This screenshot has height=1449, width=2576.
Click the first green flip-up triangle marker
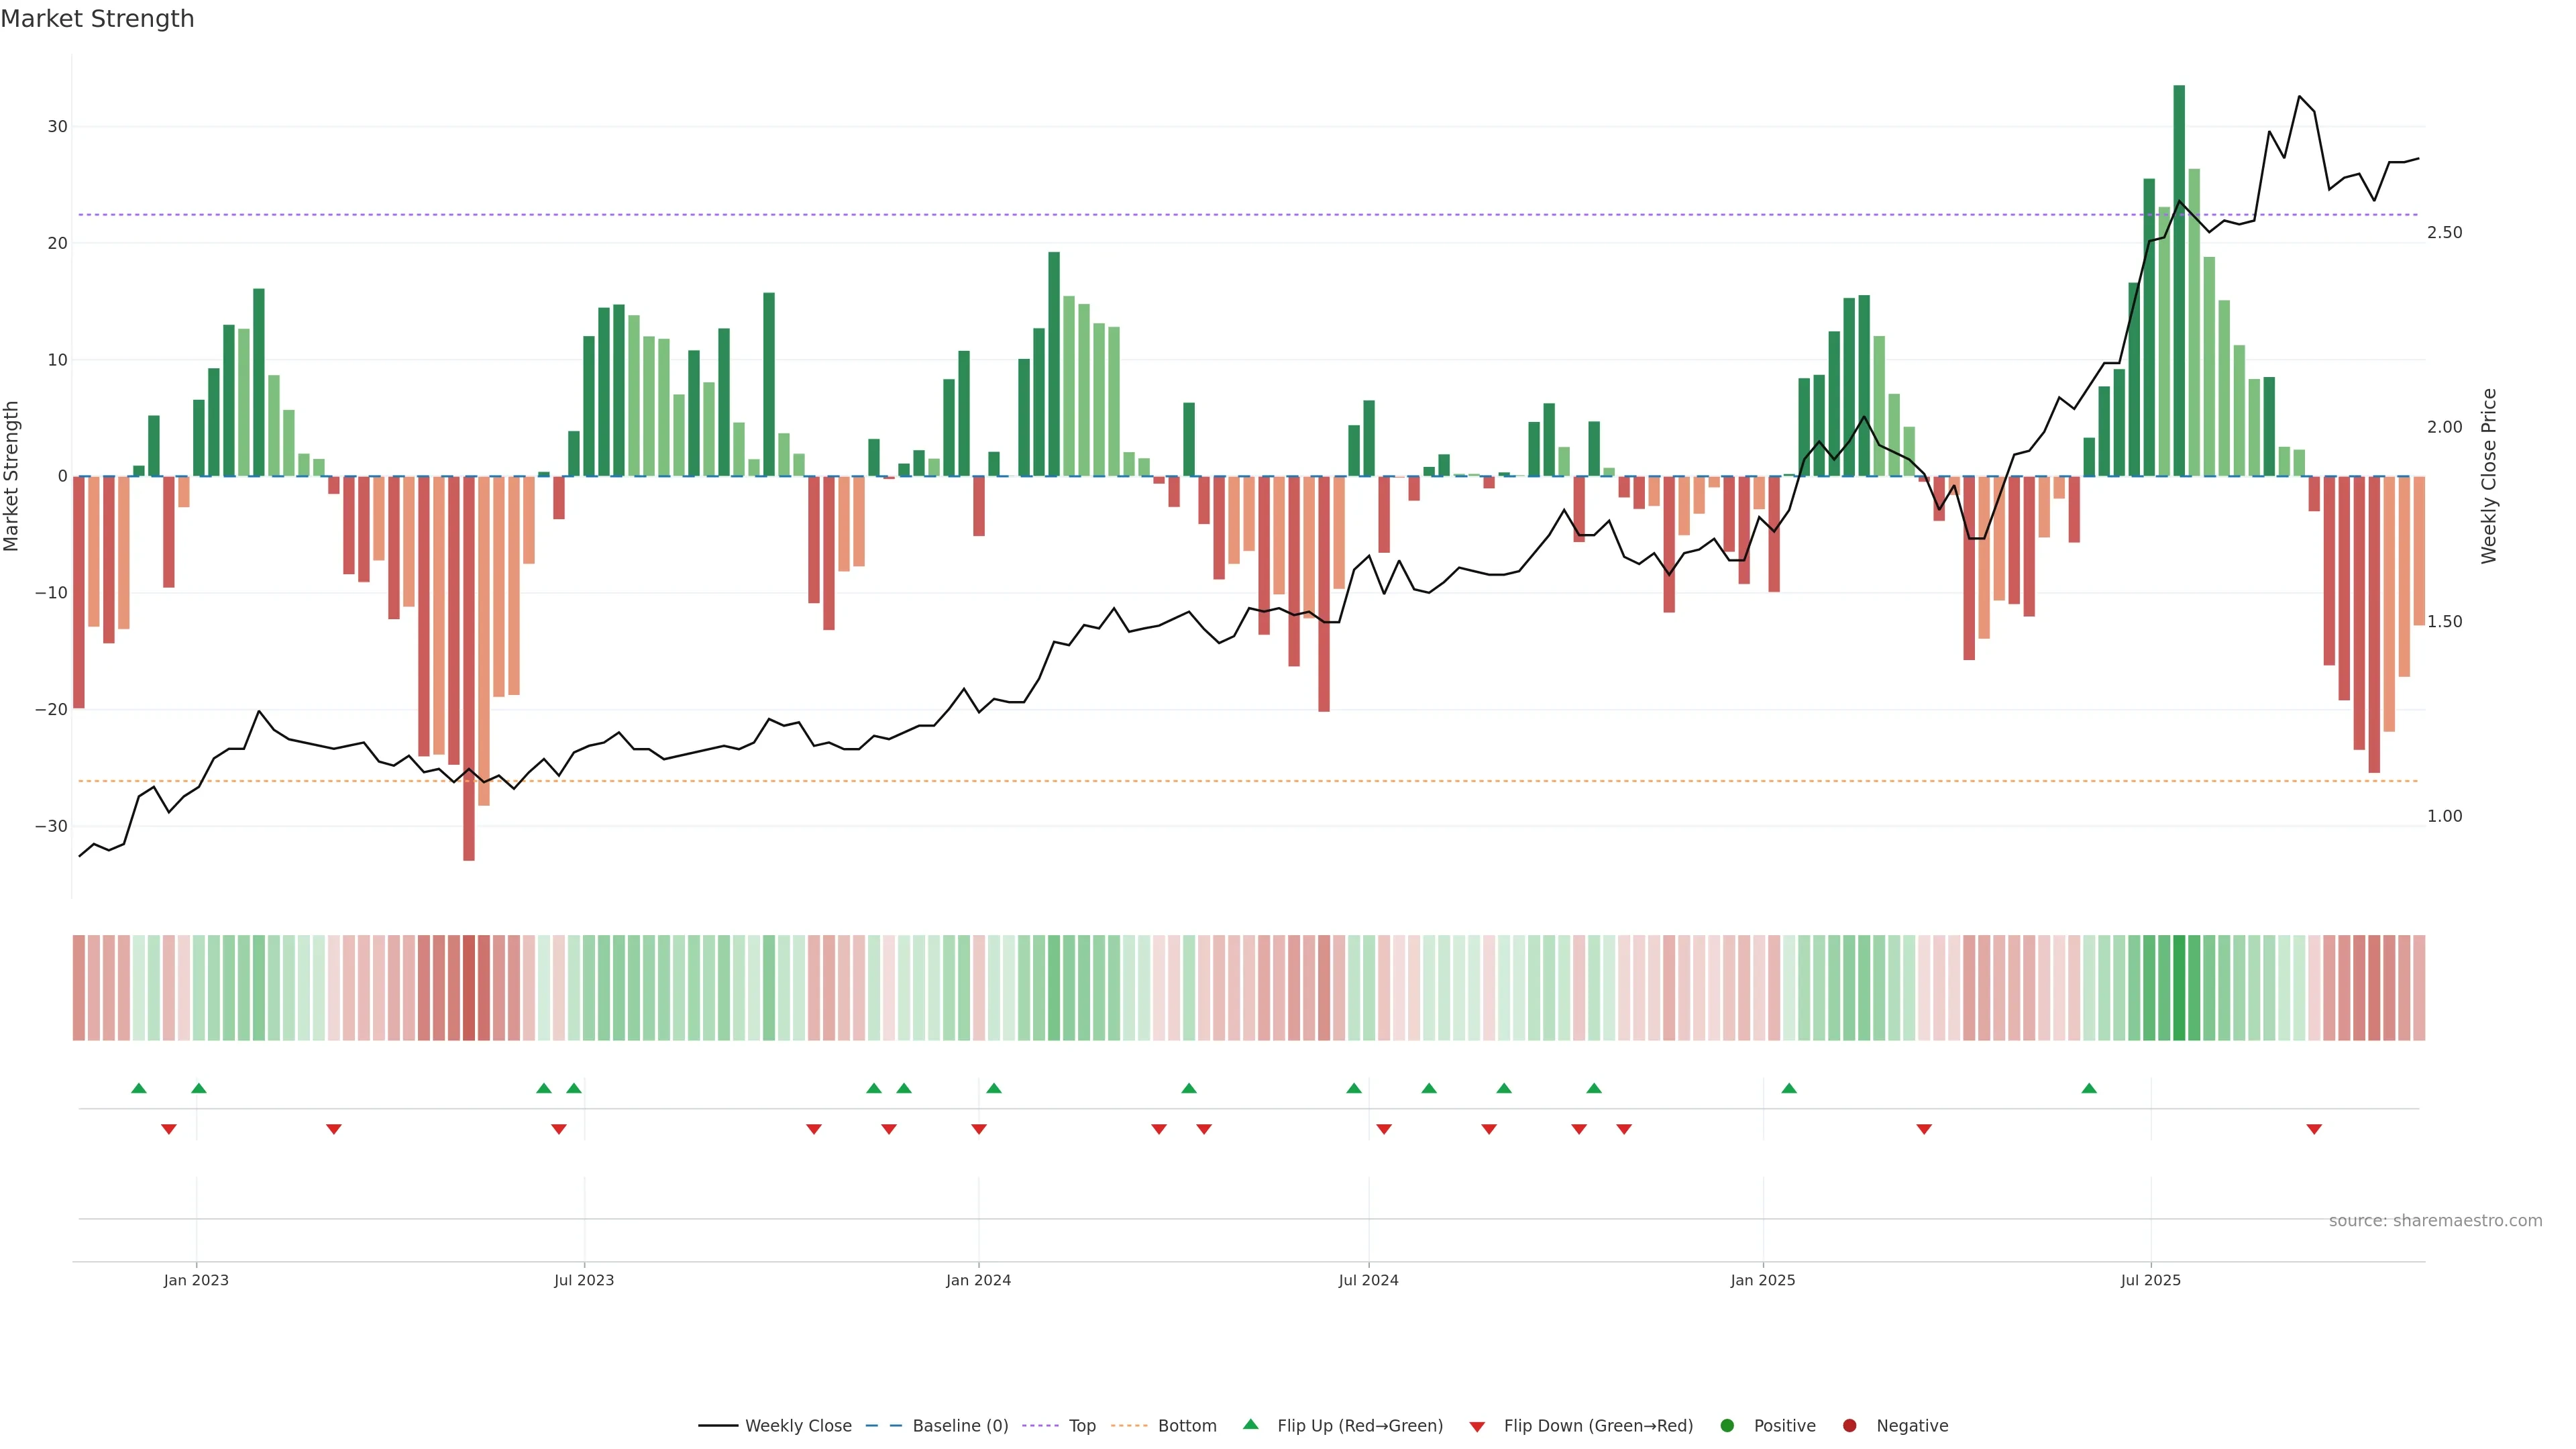pos(139,1088)
